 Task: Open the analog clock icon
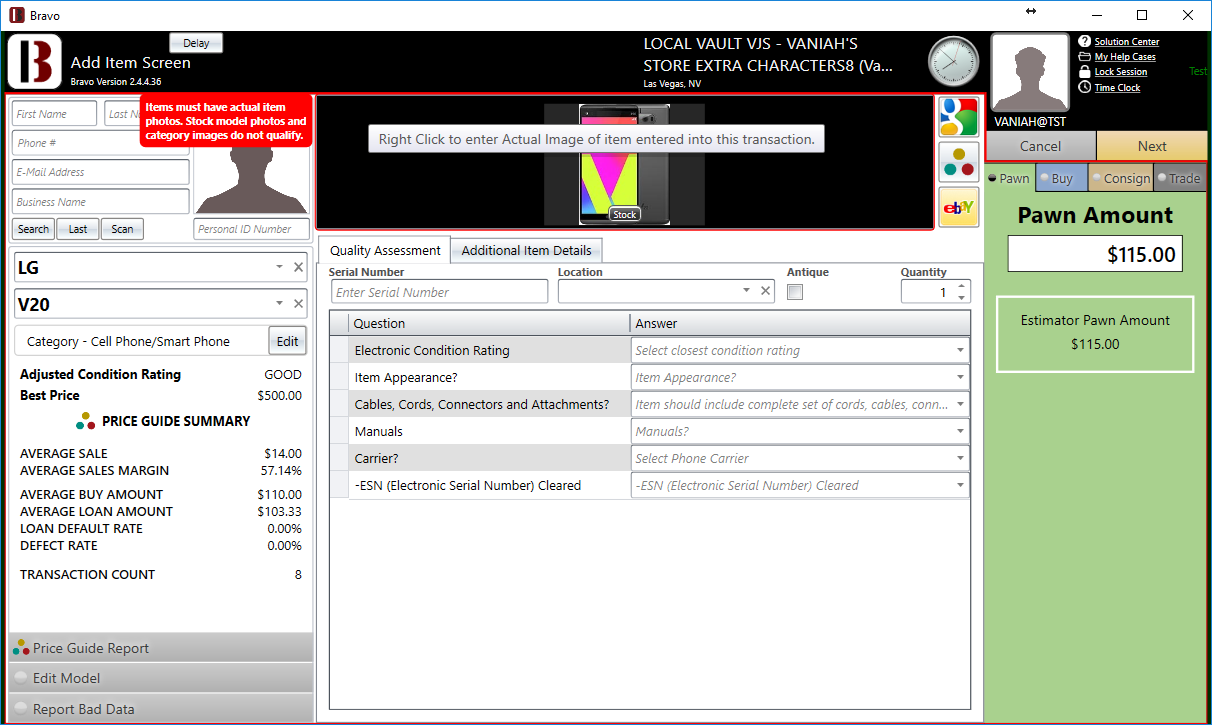click(x=953, y=61)
